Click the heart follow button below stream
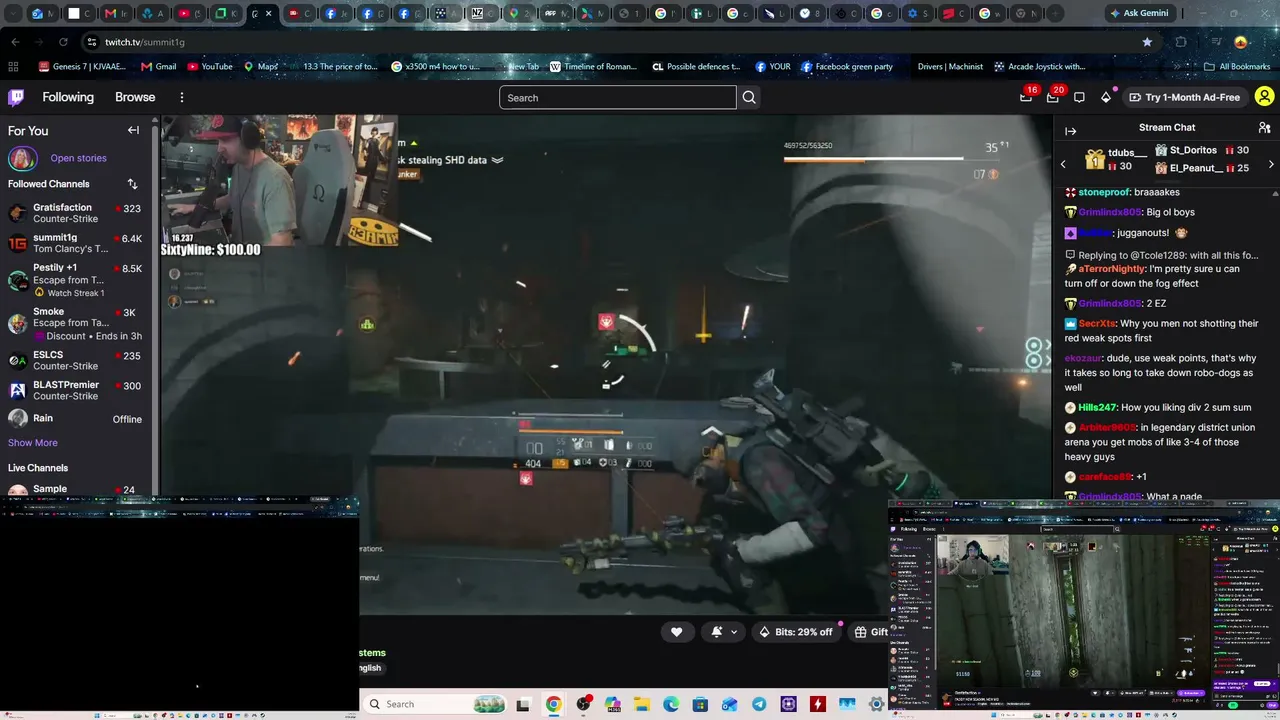 tap(677, 632)
